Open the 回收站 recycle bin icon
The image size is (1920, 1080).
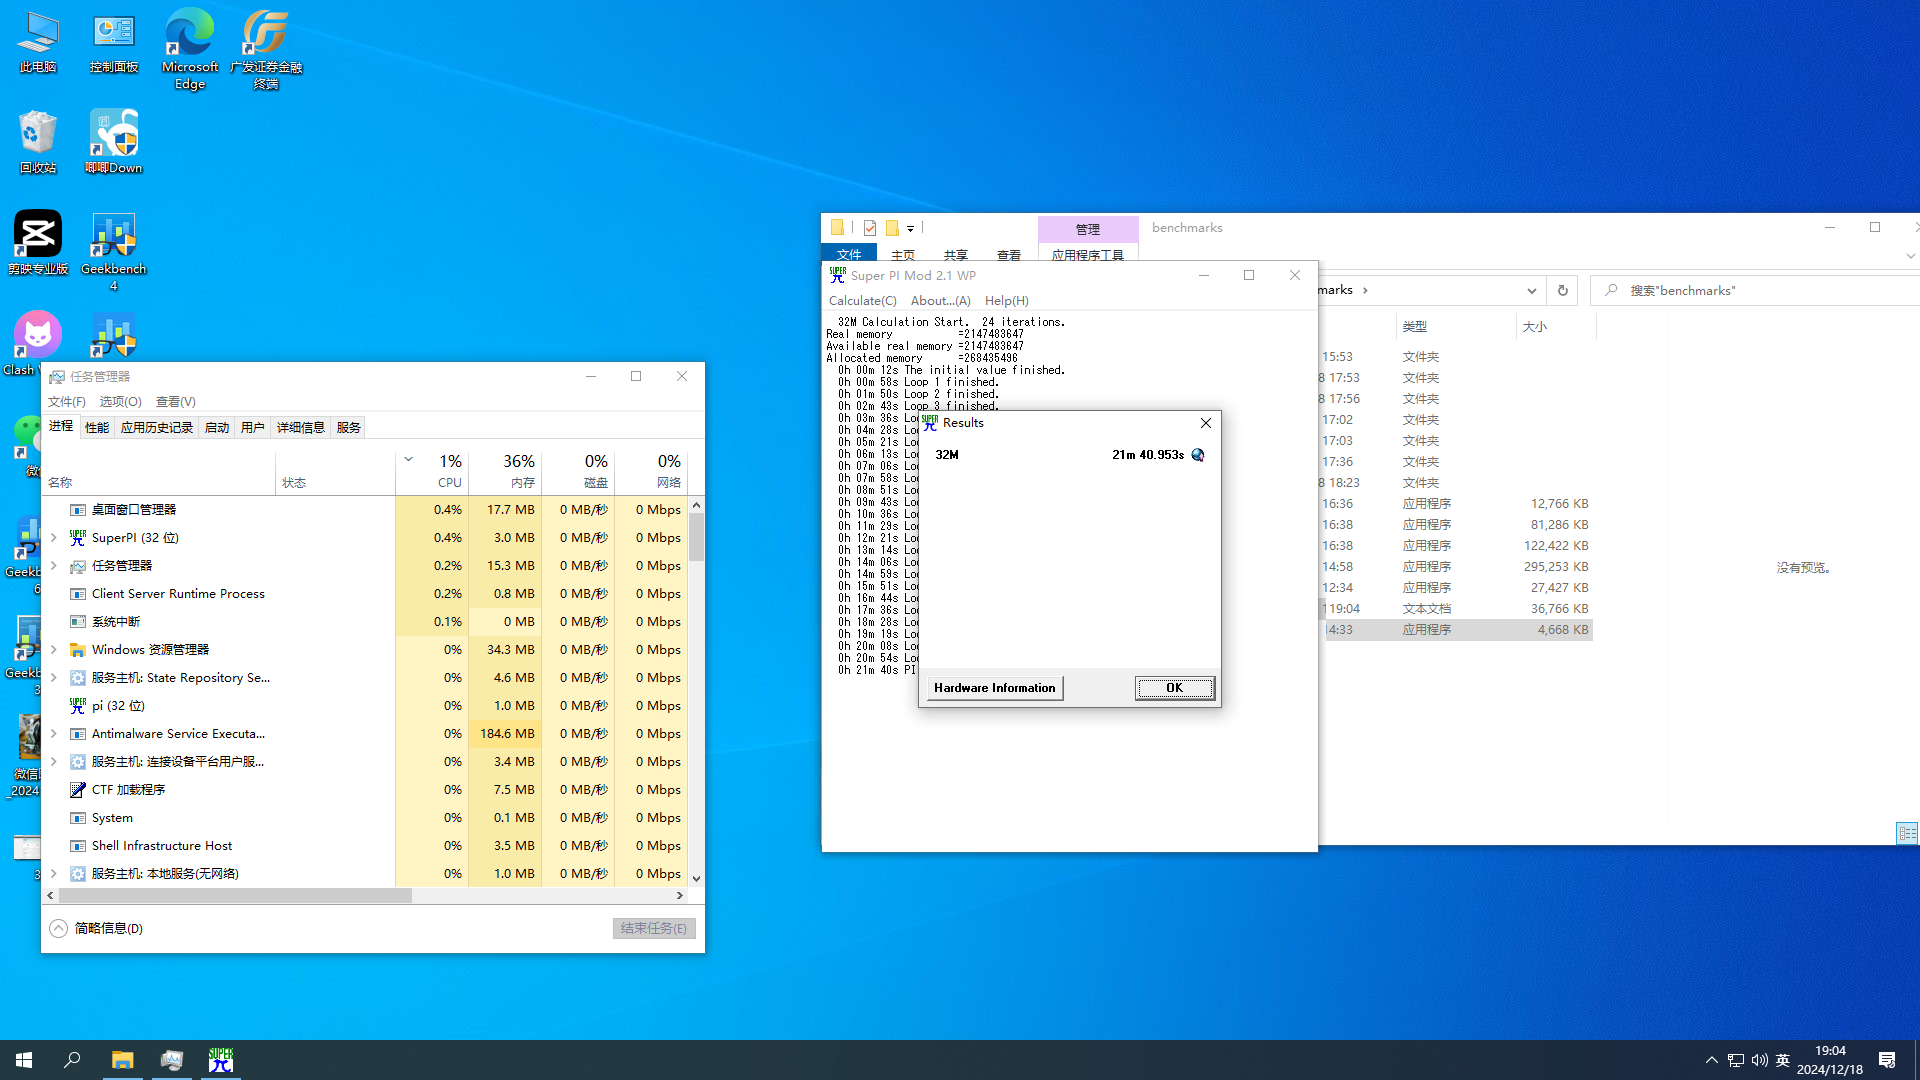[x=38, y=141]
